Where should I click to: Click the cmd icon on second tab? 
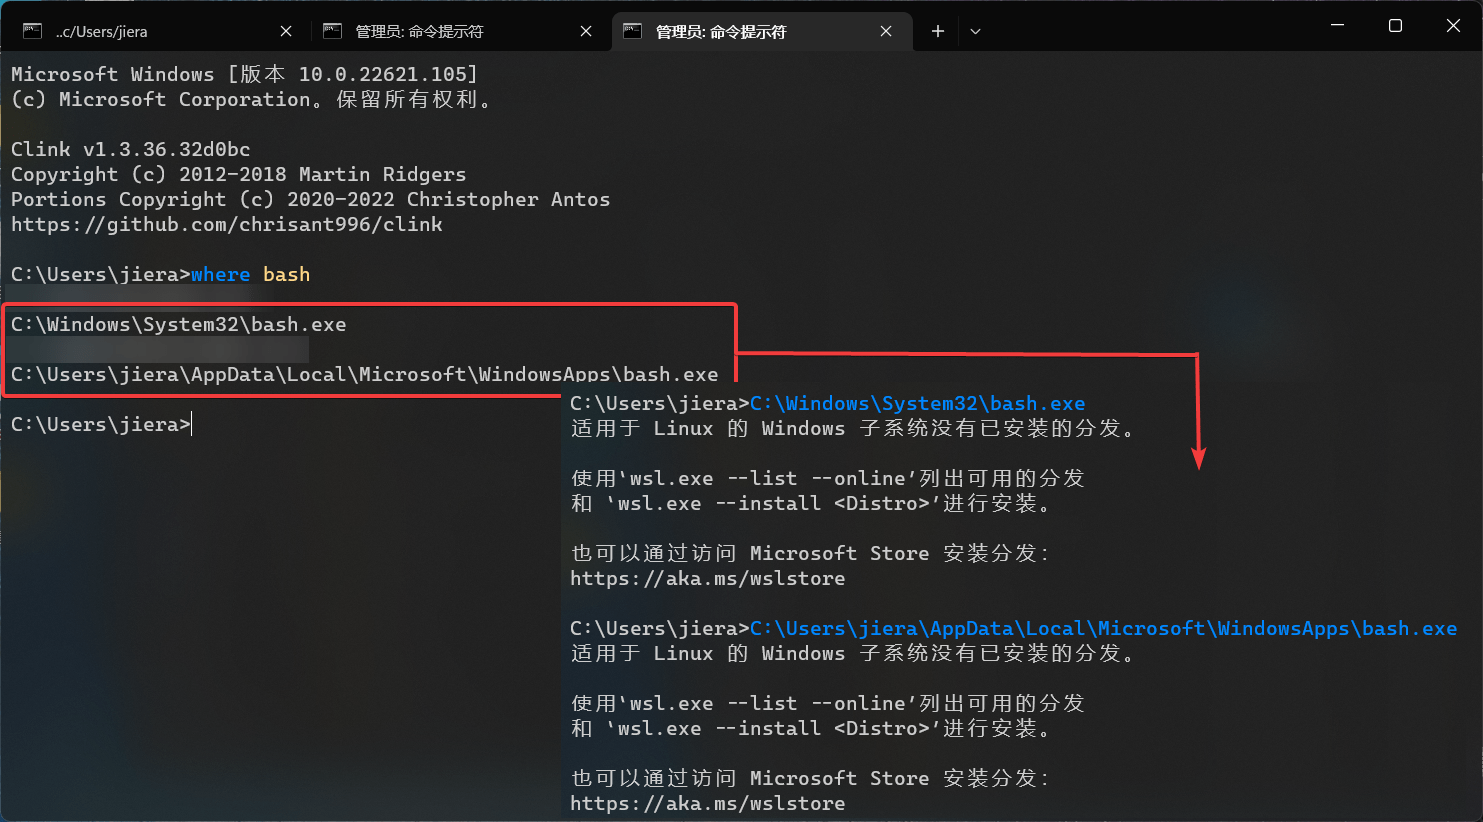[x=332, y=31]
